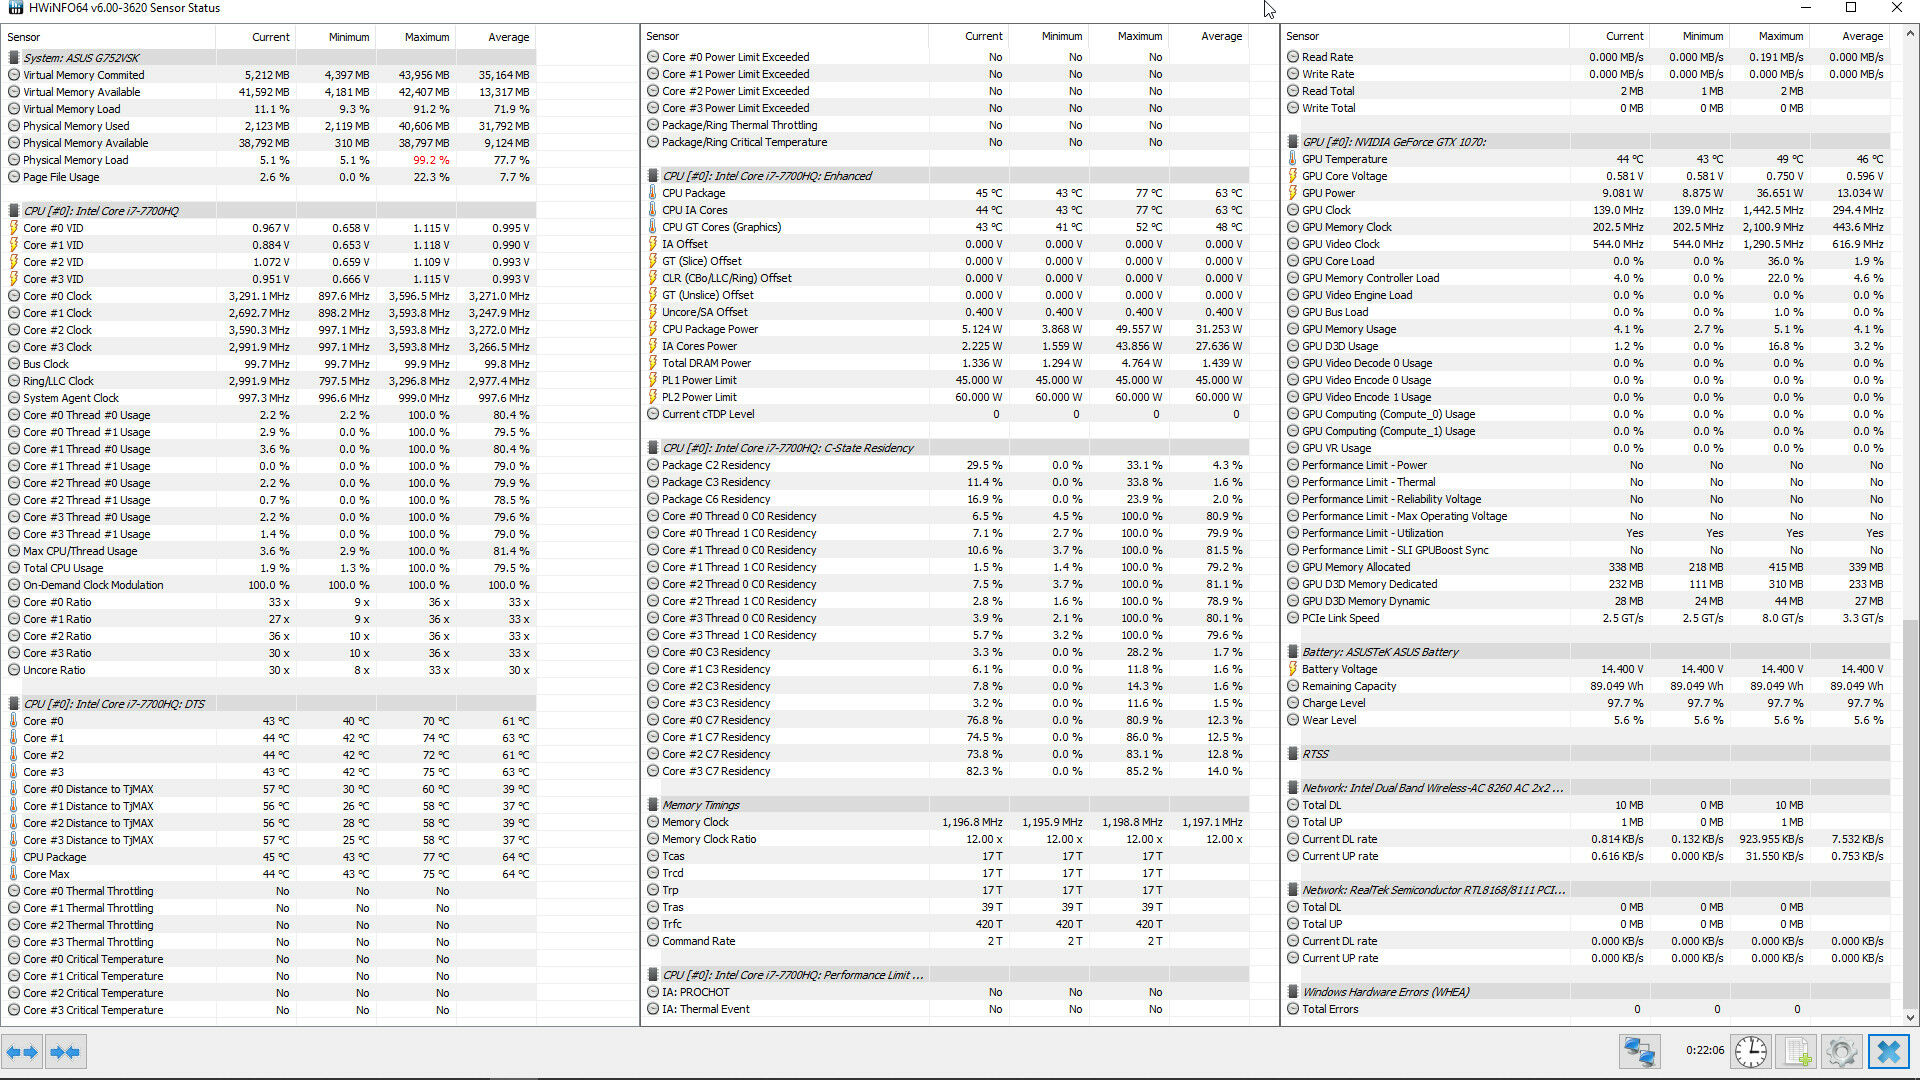This screenshot has height=1080, width=1920.
Task: Click the vertical scrollbar thumb in right panel
Action: [1910, 814]
